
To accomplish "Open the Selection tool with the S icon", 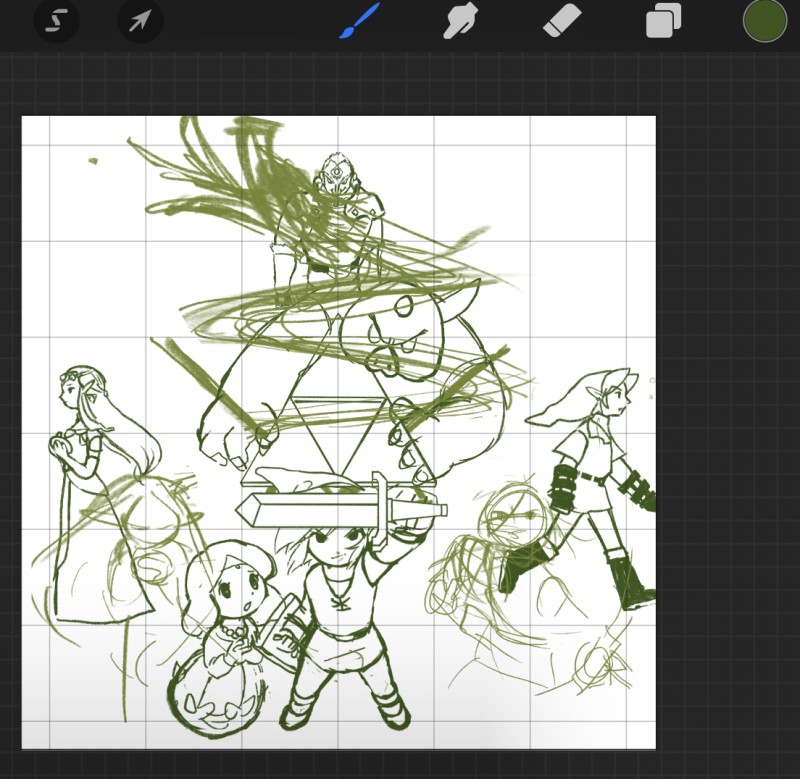I will (56, 21).
